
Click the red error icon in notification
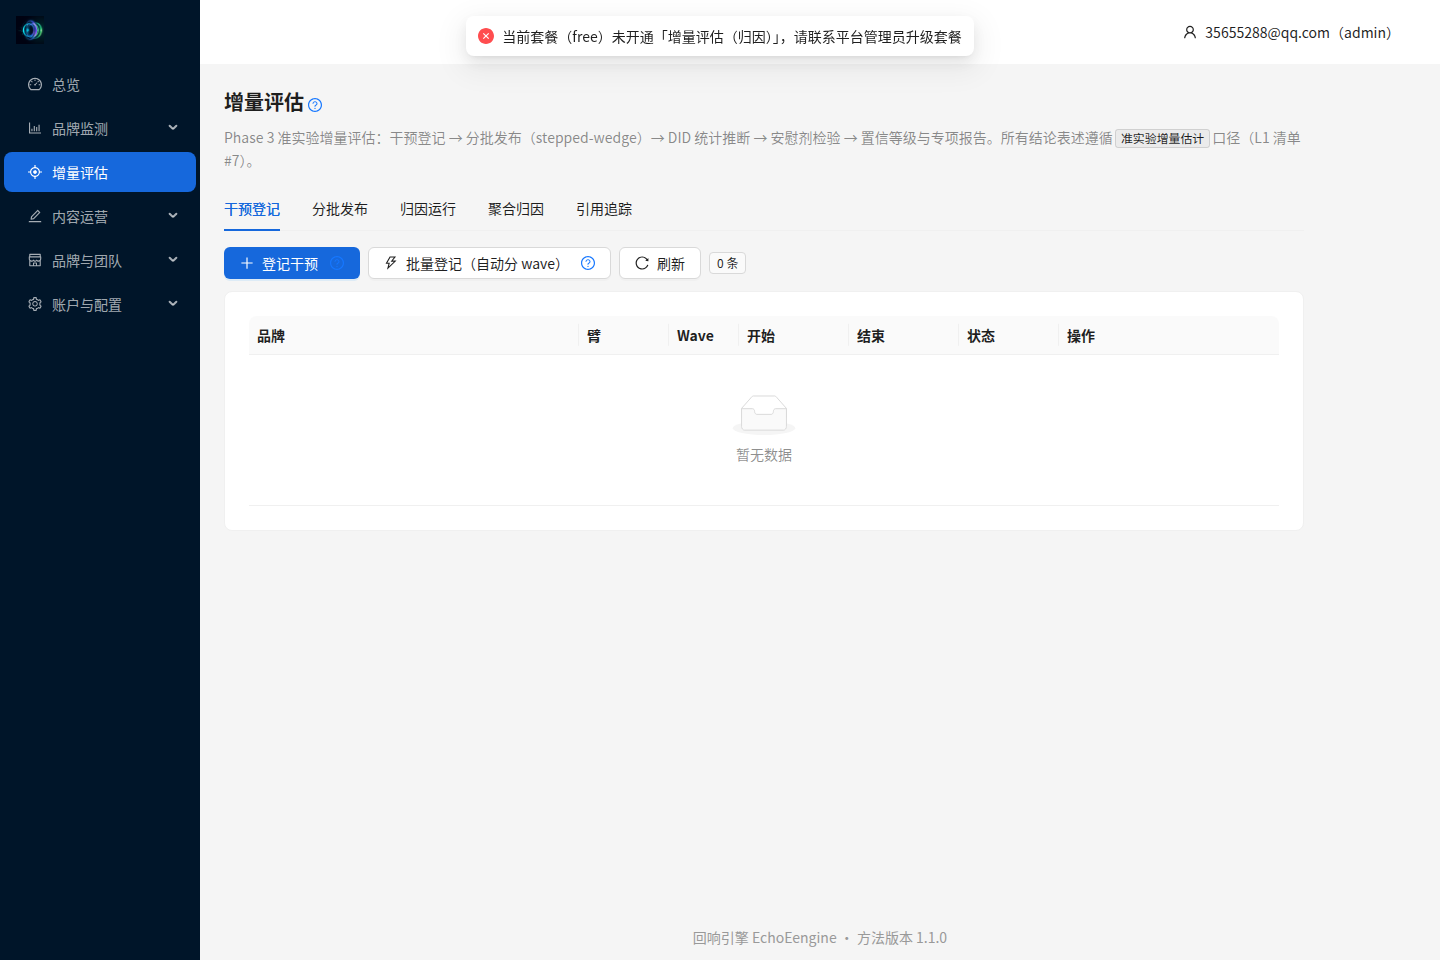pyautogui.click(x=486, y=36)
